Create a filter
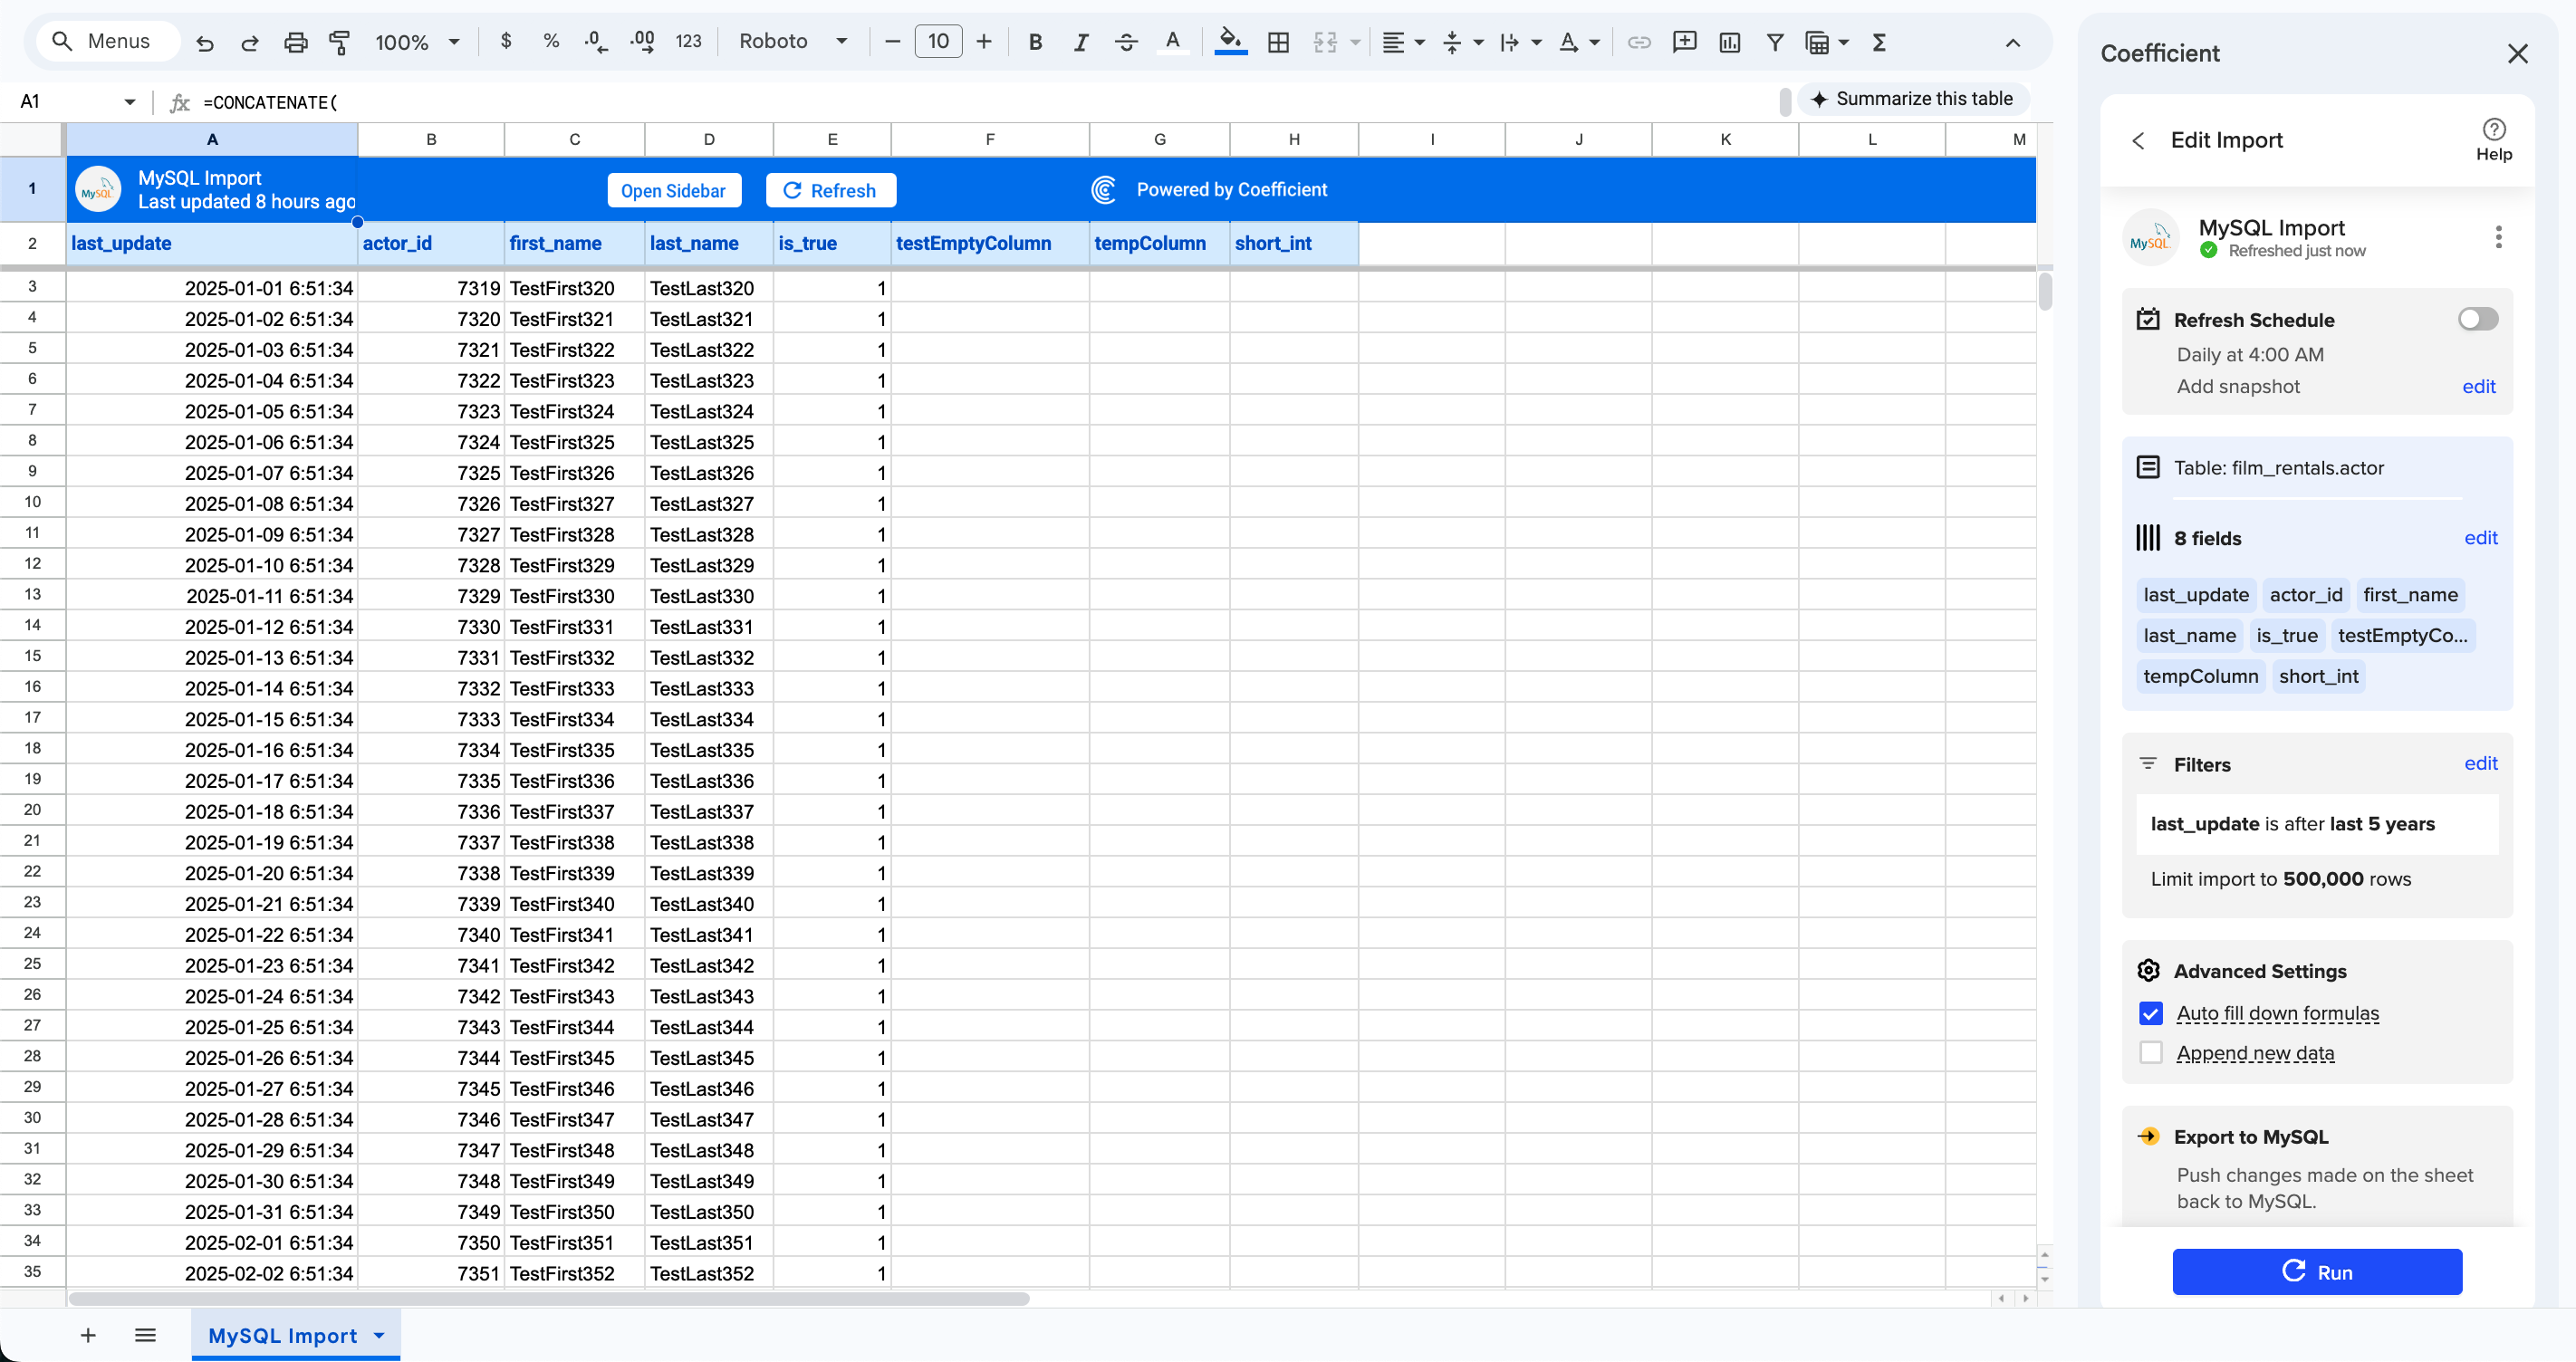The image size is (2576, 1362). pos(1775,41)
